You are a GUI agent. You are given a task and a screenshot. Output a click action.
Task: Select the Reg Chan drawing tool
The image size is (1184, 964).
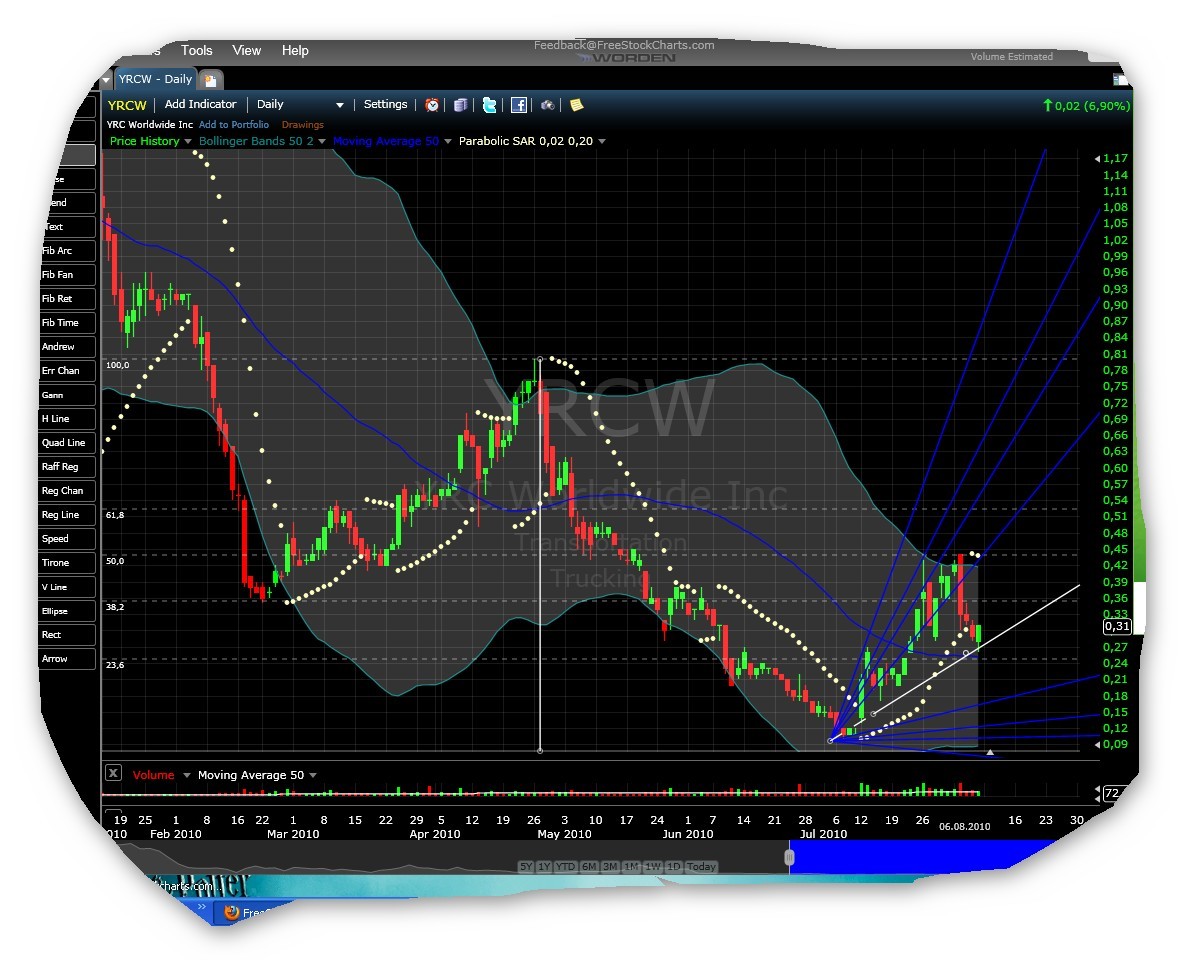(x=68, y=491)
